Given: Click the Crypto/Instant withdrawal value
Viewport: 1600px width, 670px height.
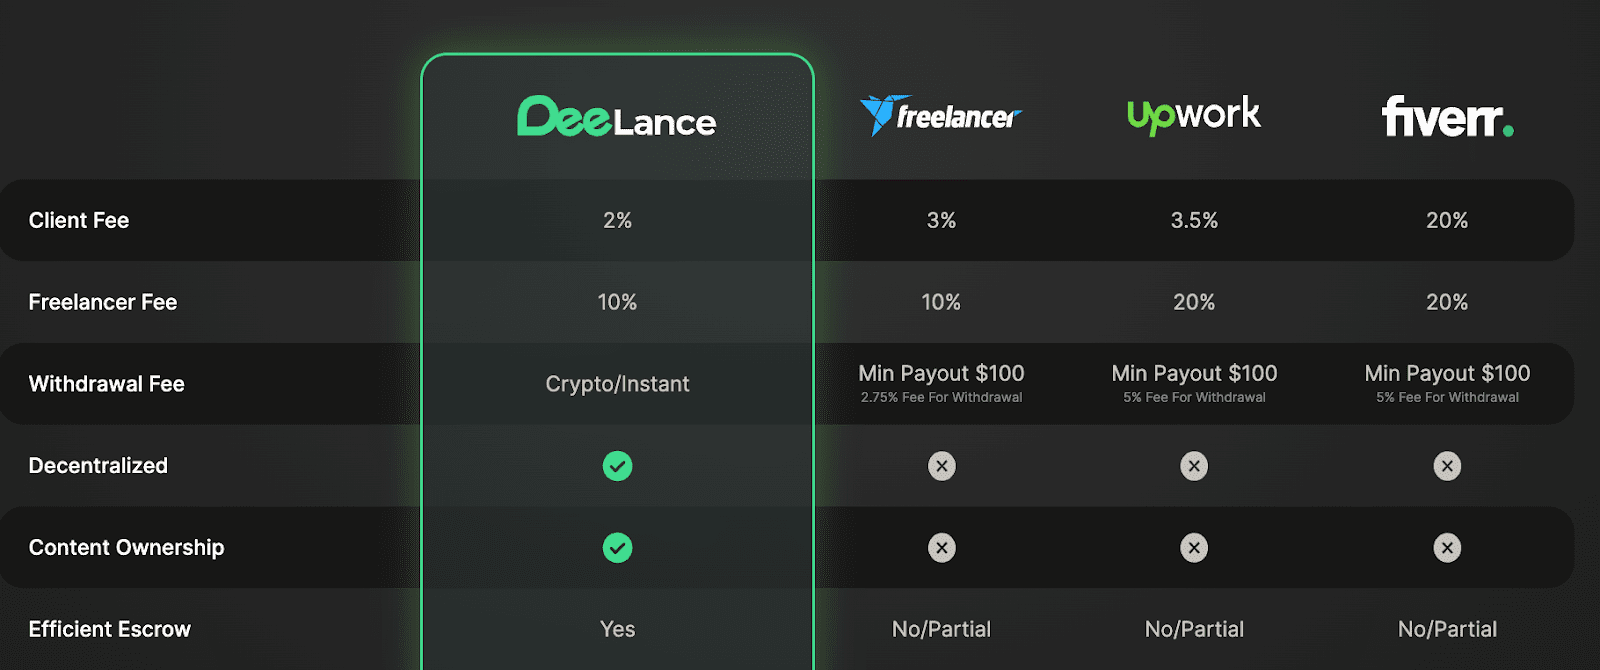Looking at the screenshot, I should point(617,384).
